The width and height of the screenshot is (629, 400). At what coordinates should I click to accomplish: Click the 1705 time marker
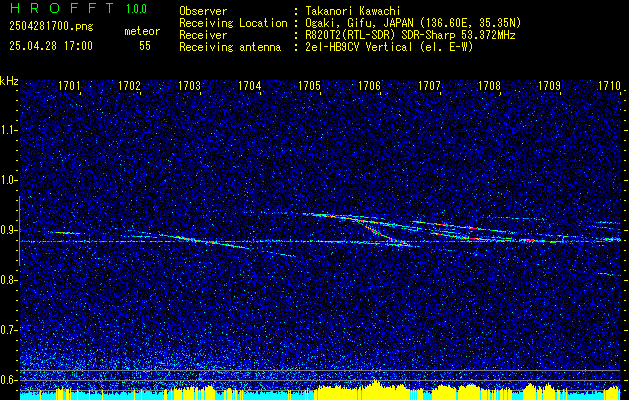309,85
